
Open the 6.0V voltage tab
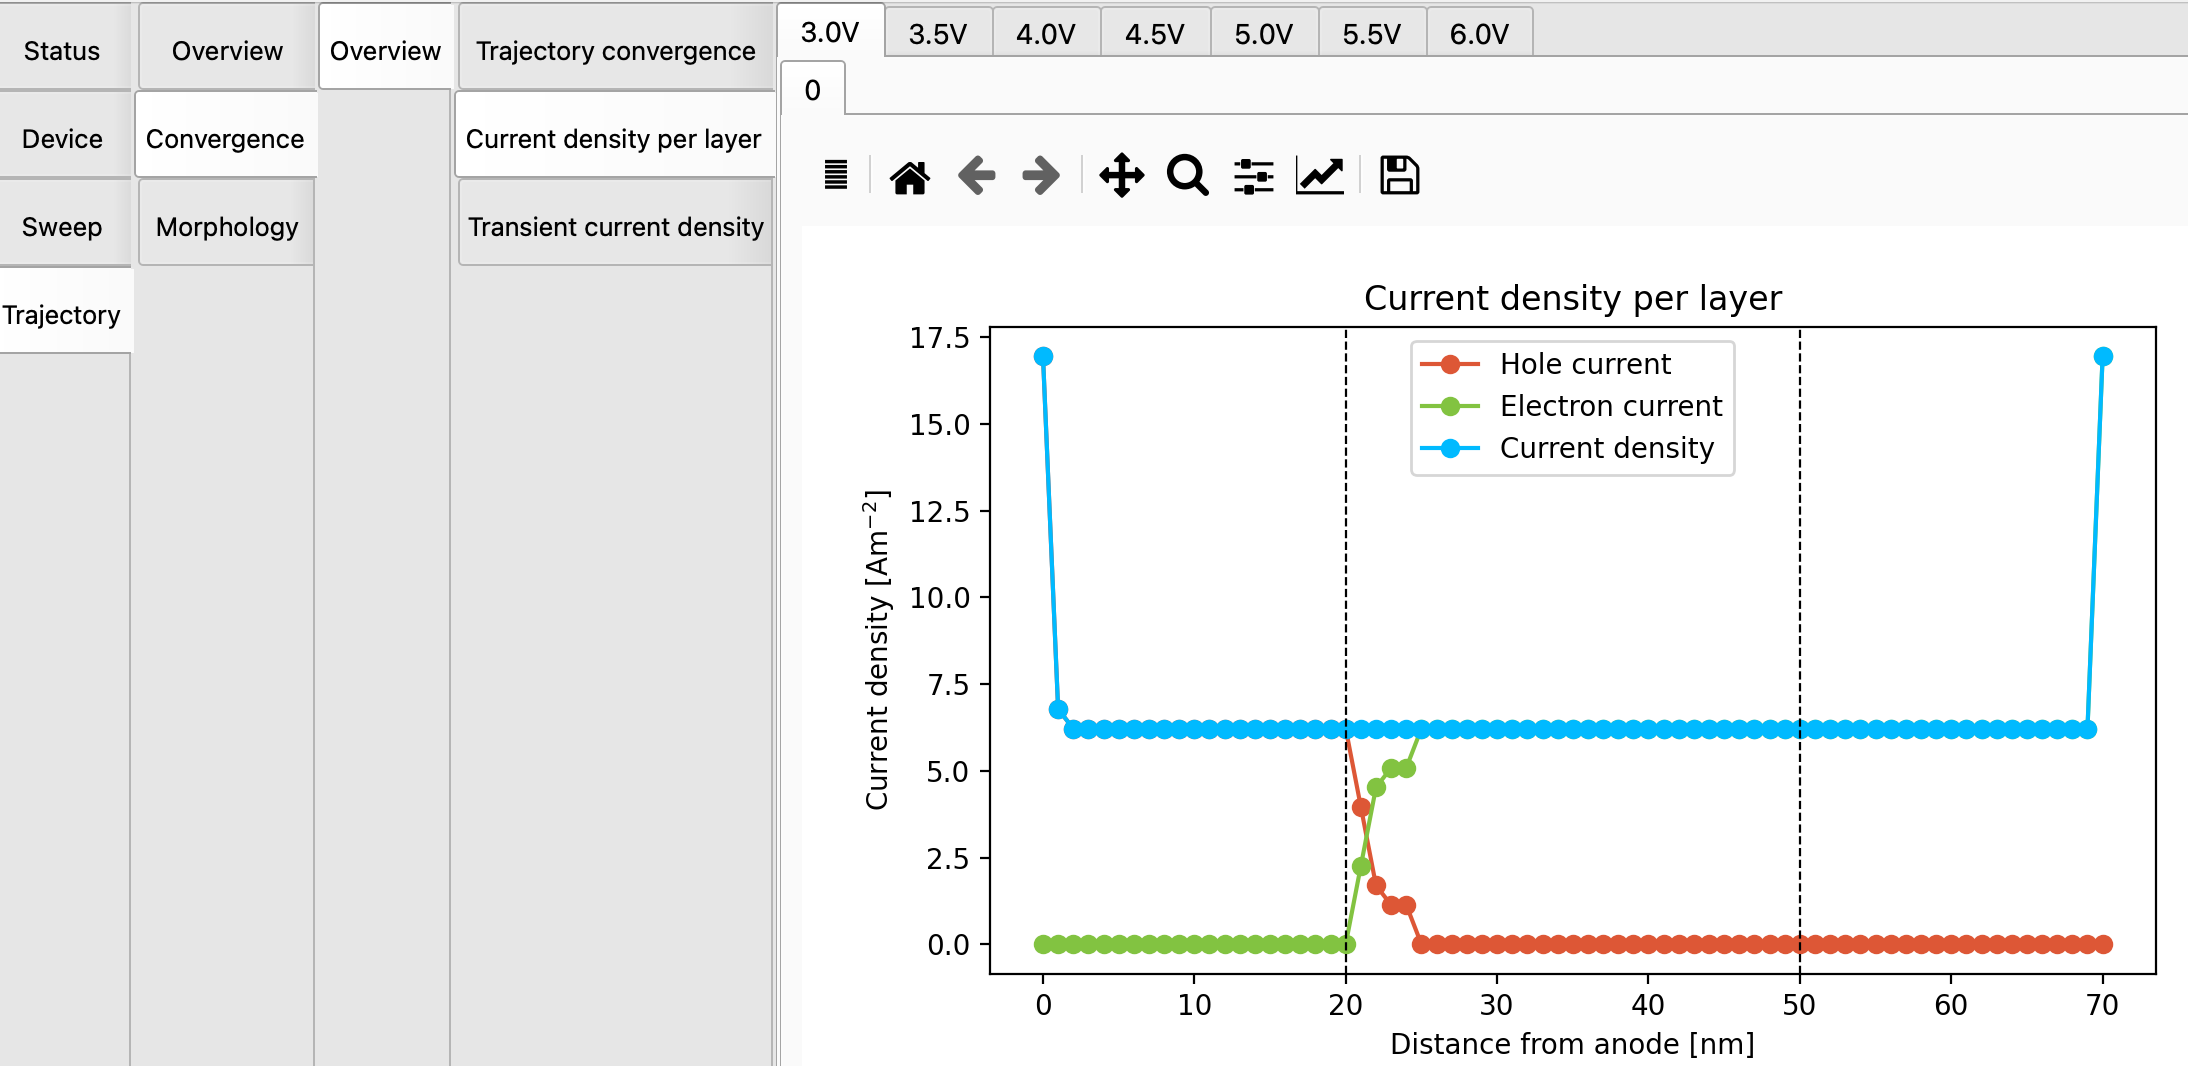point(1478,34)
